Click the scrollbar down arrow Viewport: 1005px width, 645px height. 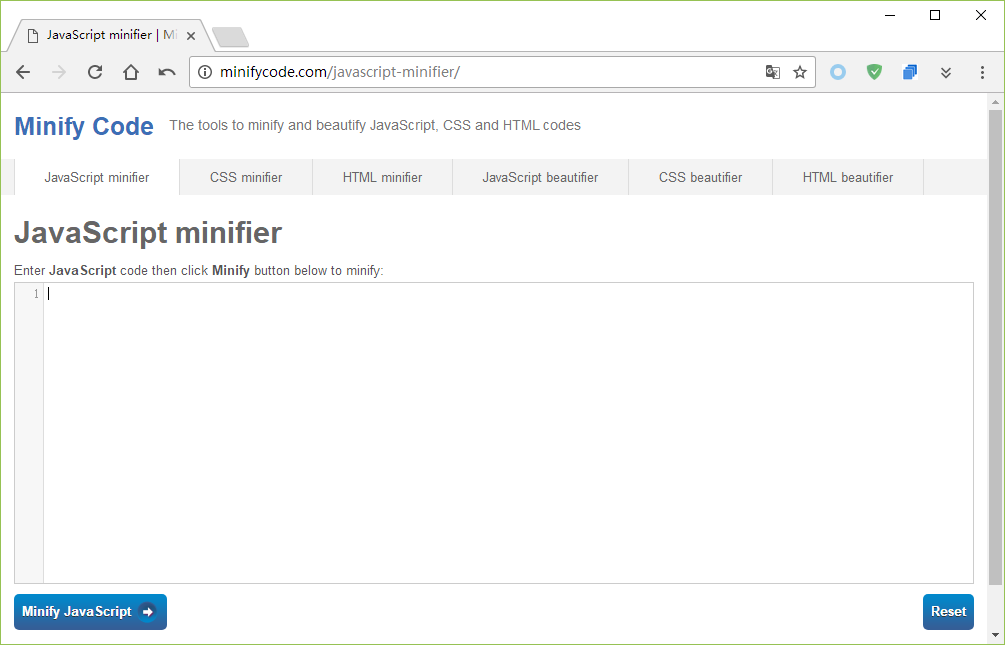click(995, 635)
